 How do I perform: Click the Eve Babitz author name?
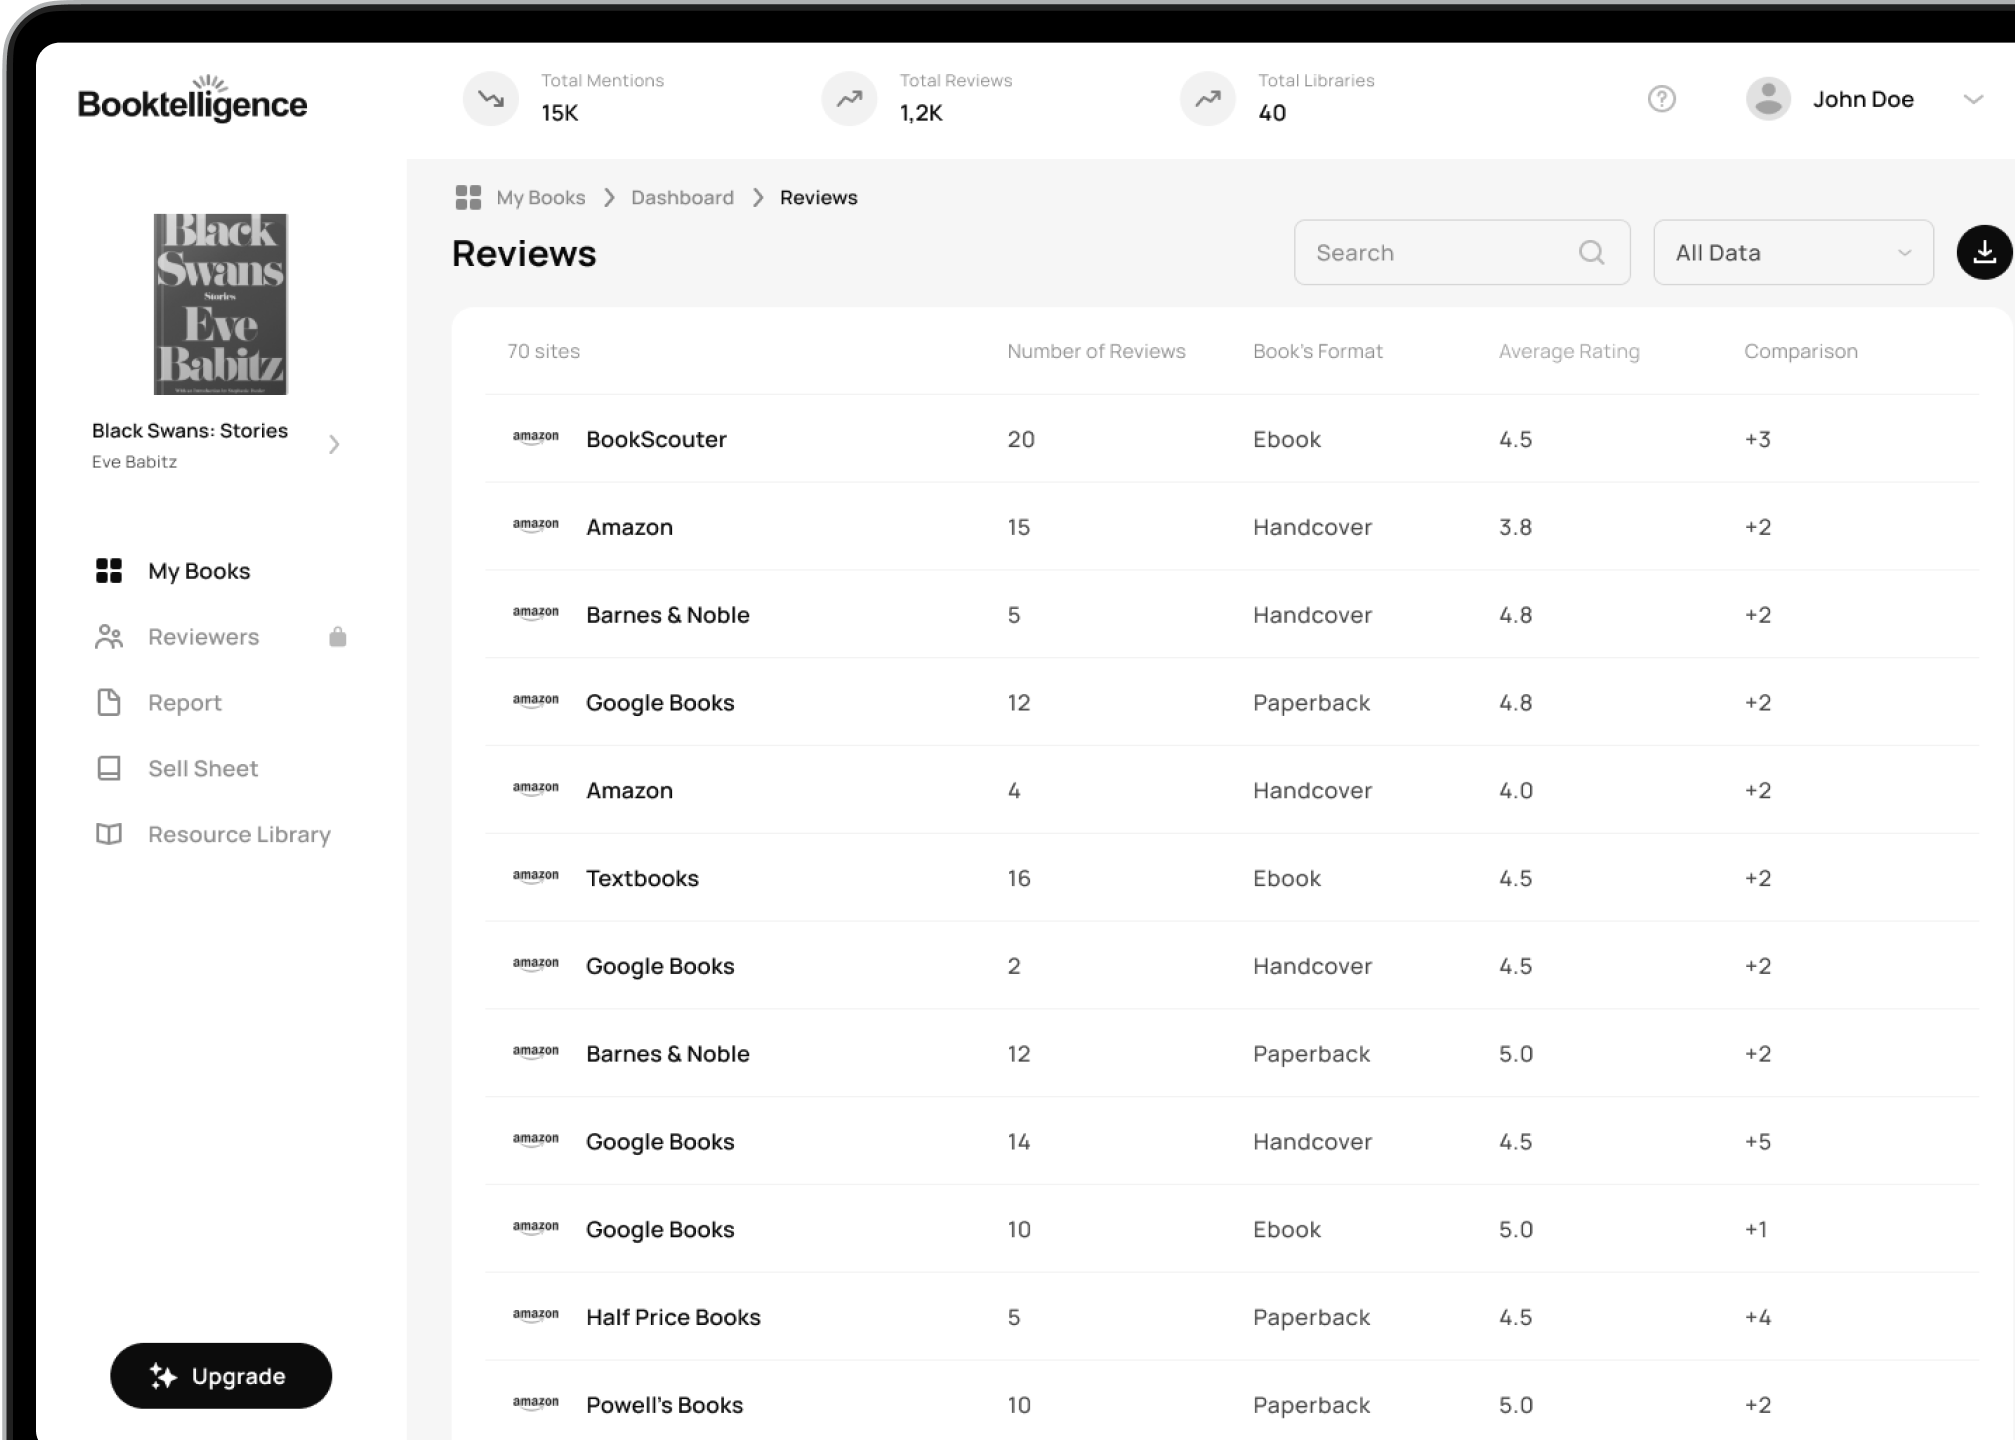pyautogui.click(x=134, y=462)
